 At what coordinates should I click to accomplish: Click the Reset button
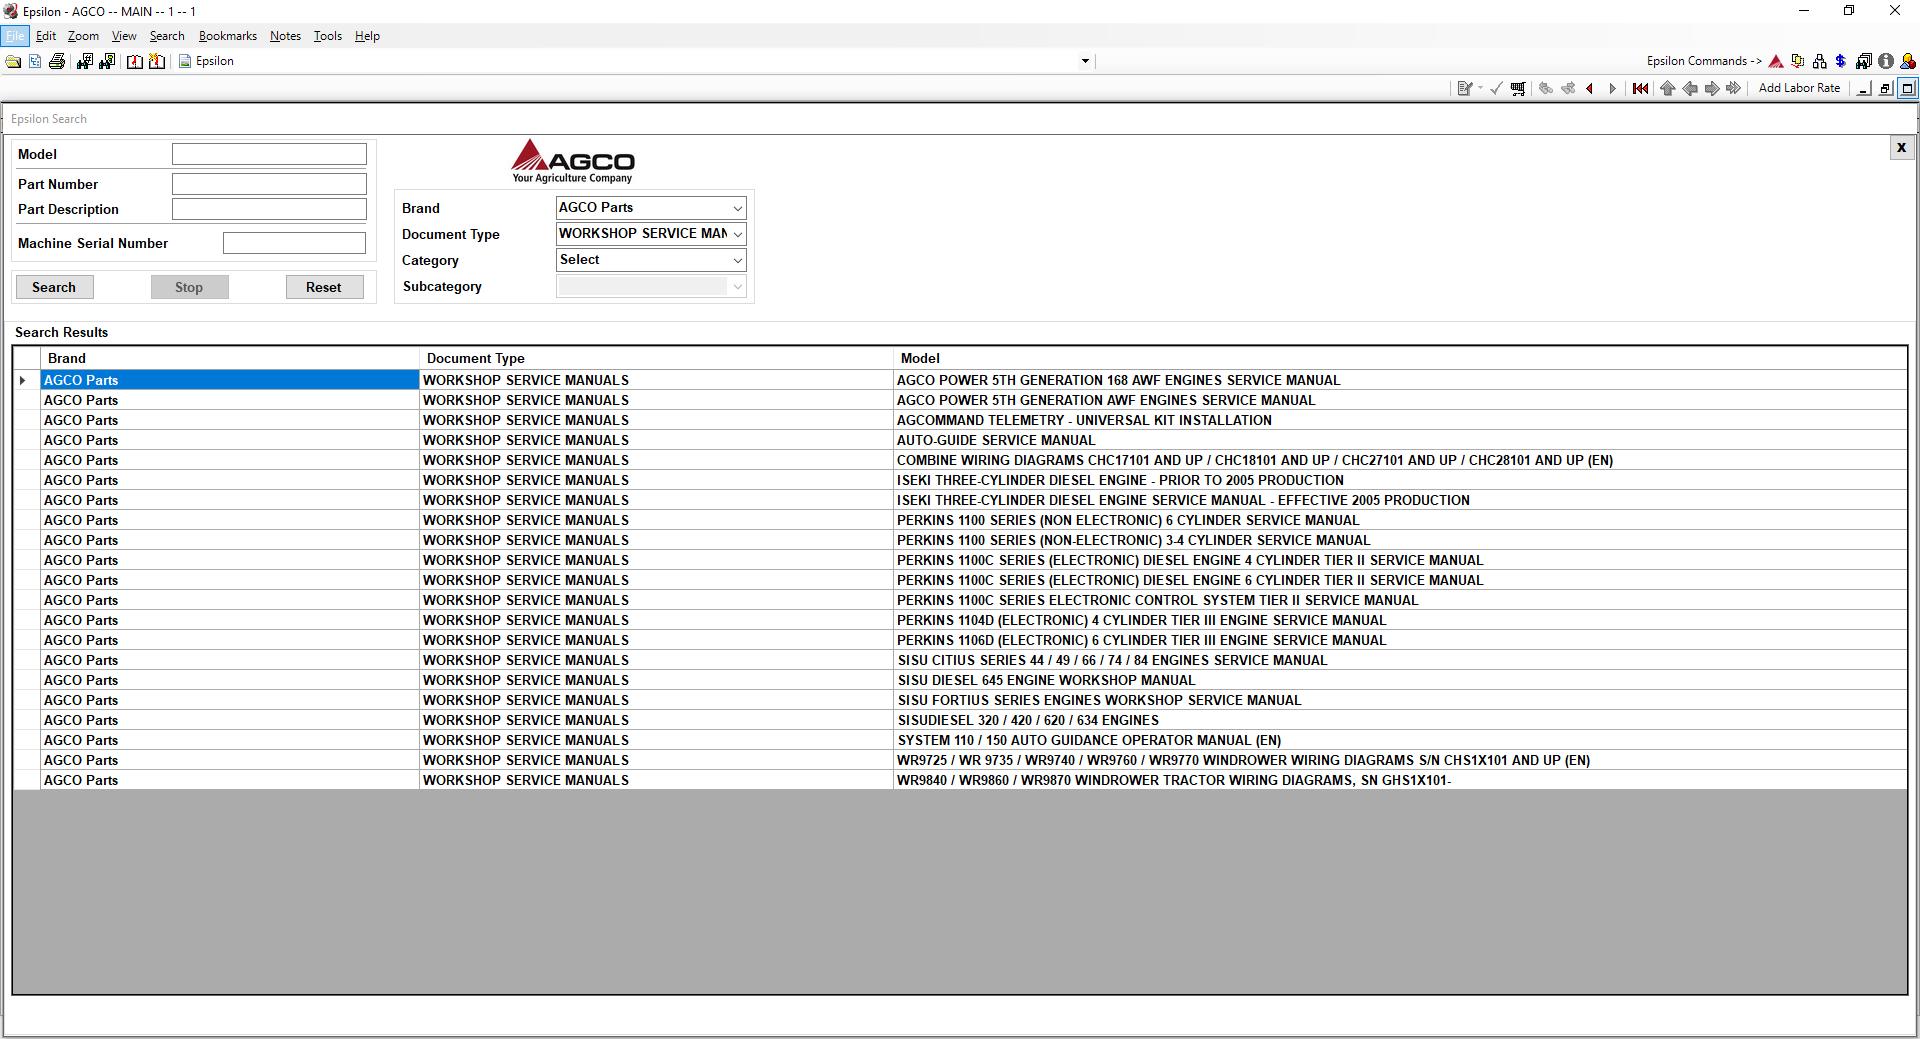323,287
